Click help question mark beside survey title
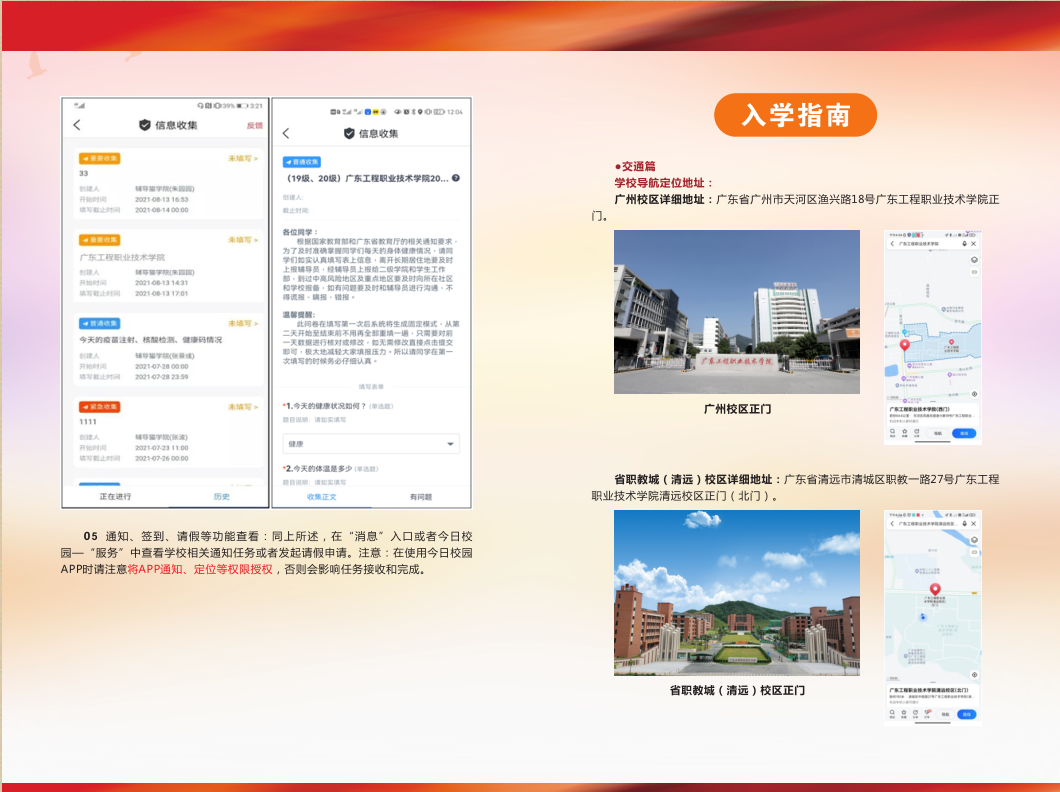 coord(456,178)
